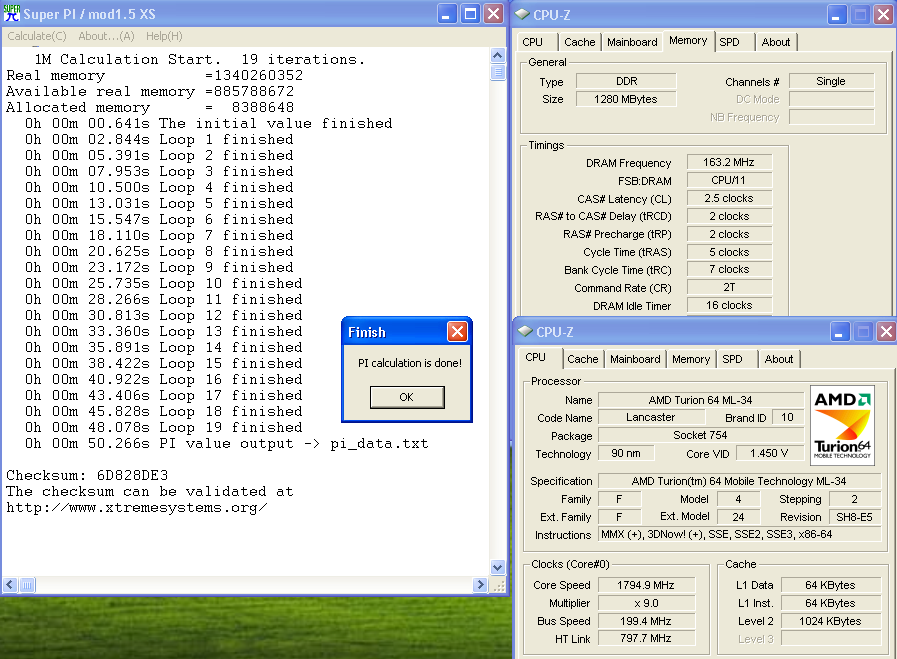897x659 pixels.
Task: Close the Super PI window
Action: pyautogui.click(x=493, y=14)
